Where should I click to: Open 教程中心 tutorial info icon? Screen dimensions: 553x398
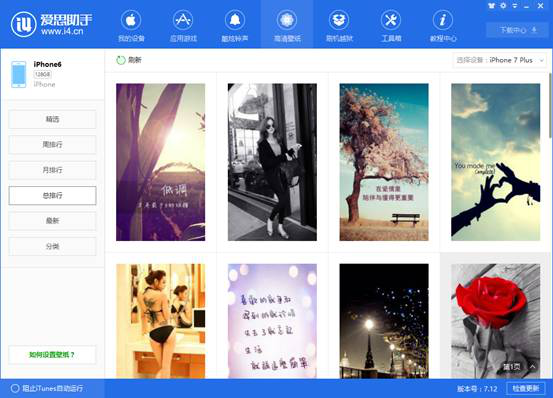[443, 25]
